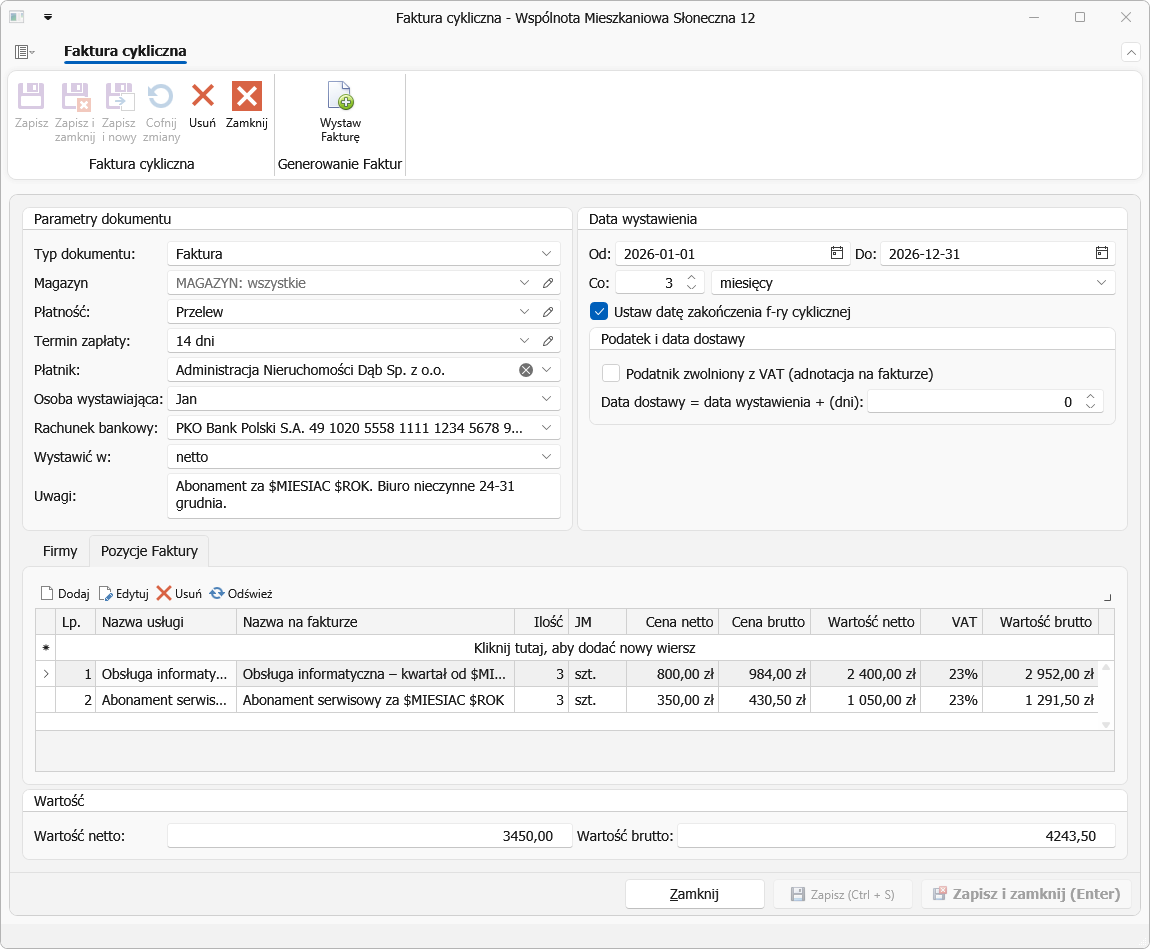Click the pencil edit icon beside Termin zapłaty

tap(548, 341)
